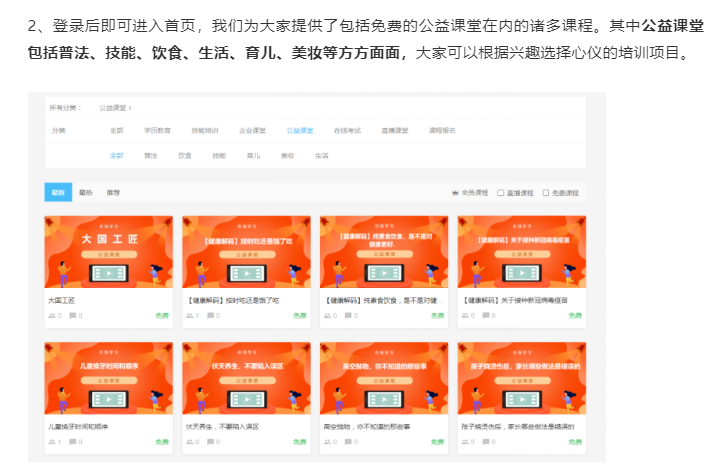Click learner count icon on 儿童换牙时间和顺序 card
This screenshot has width=714, height=469.
(x=51, y=442)
